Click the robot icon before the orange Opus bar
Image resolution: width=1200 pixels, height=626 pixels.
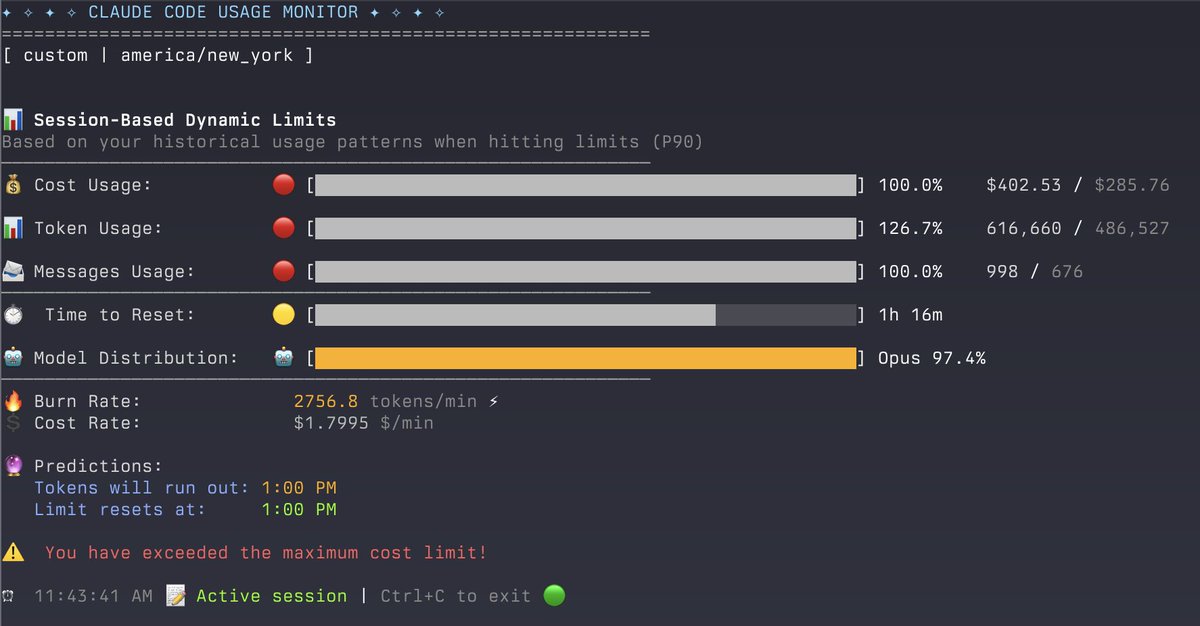284,357
